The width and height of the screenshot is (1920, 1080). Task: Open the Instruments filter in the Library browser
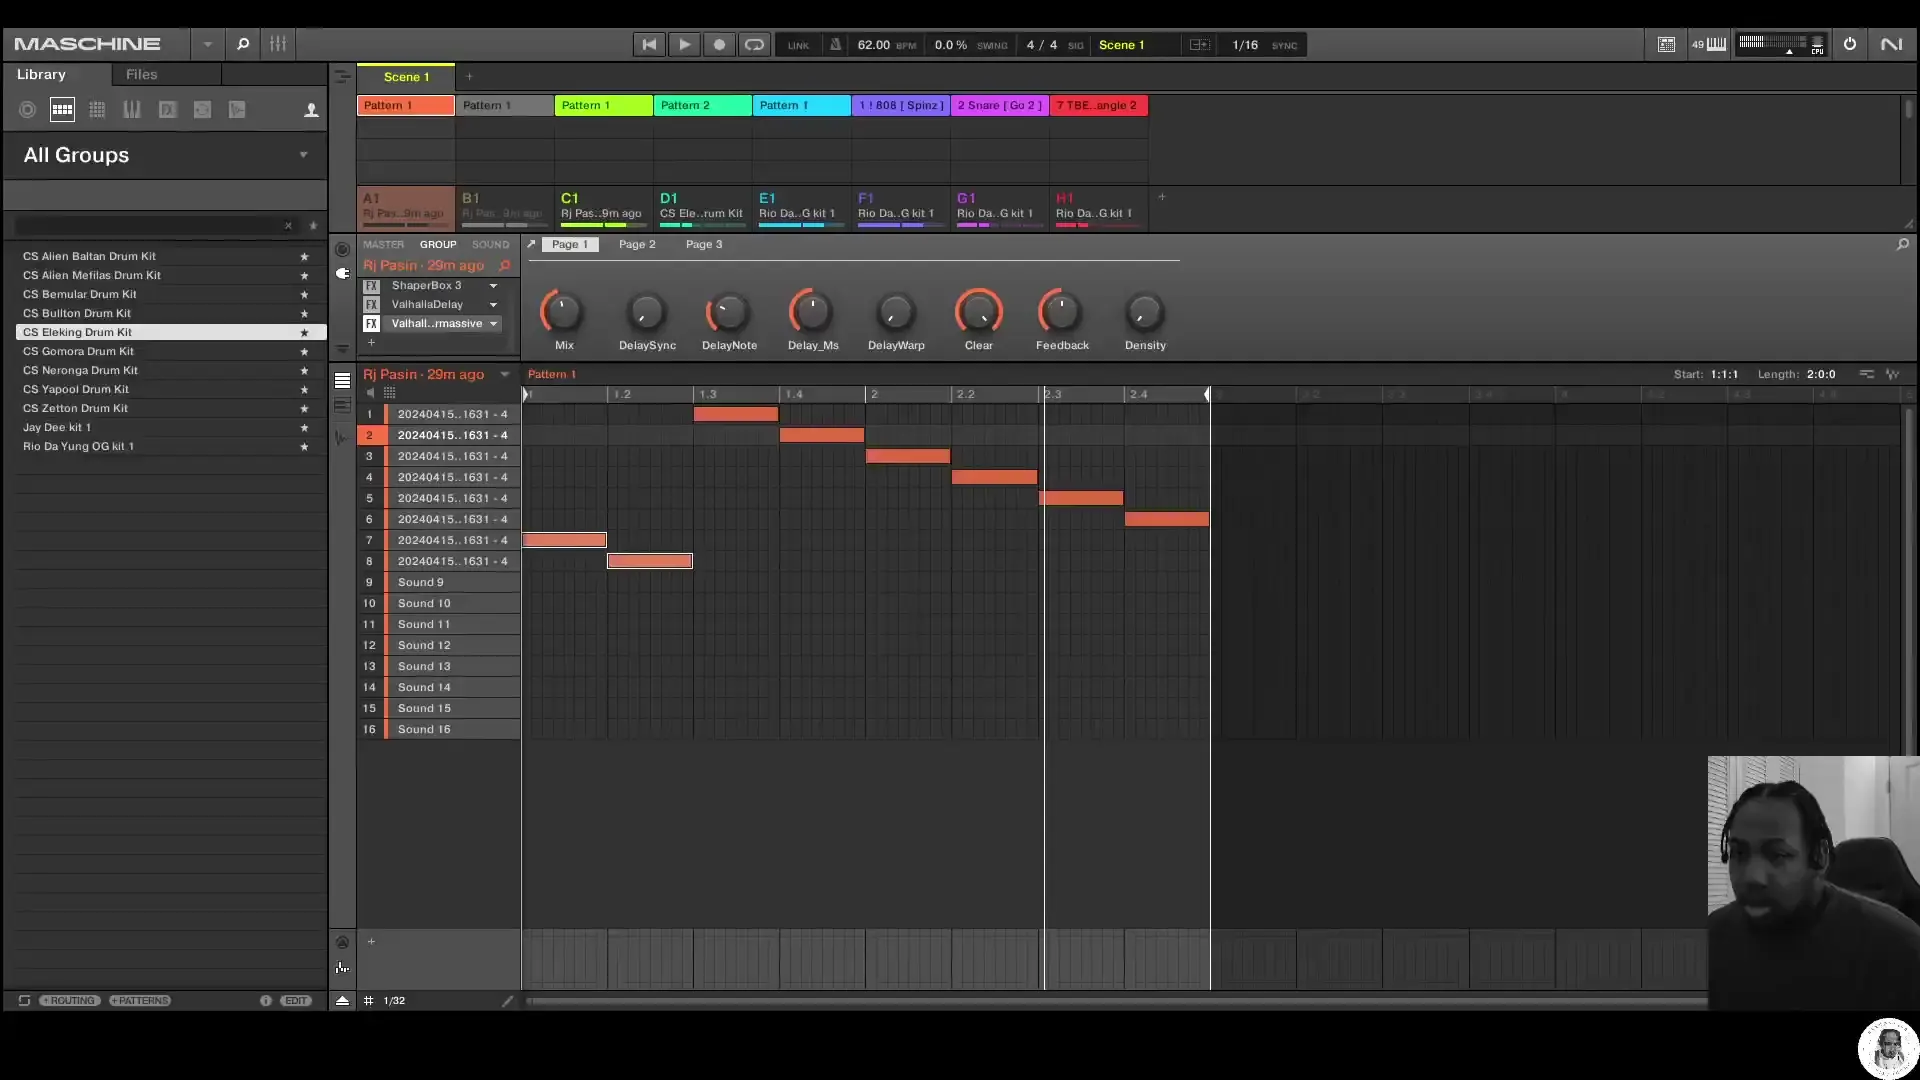coord(131,109)
